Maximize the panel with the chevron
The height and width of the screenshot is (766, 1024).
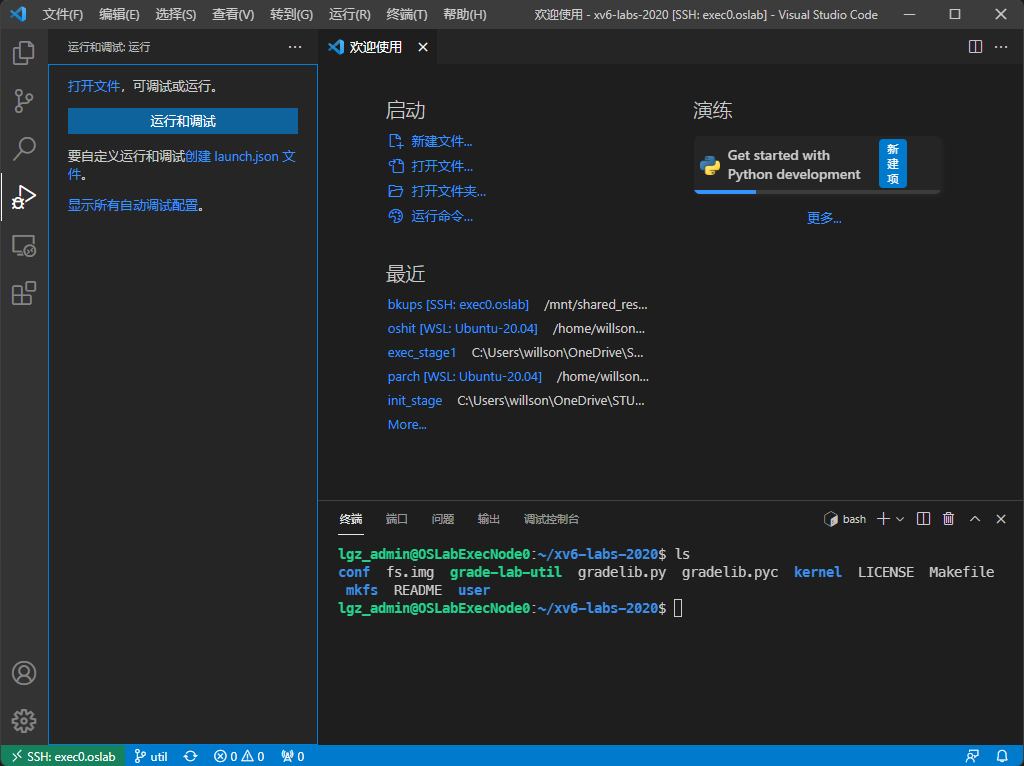coord(974,518)
